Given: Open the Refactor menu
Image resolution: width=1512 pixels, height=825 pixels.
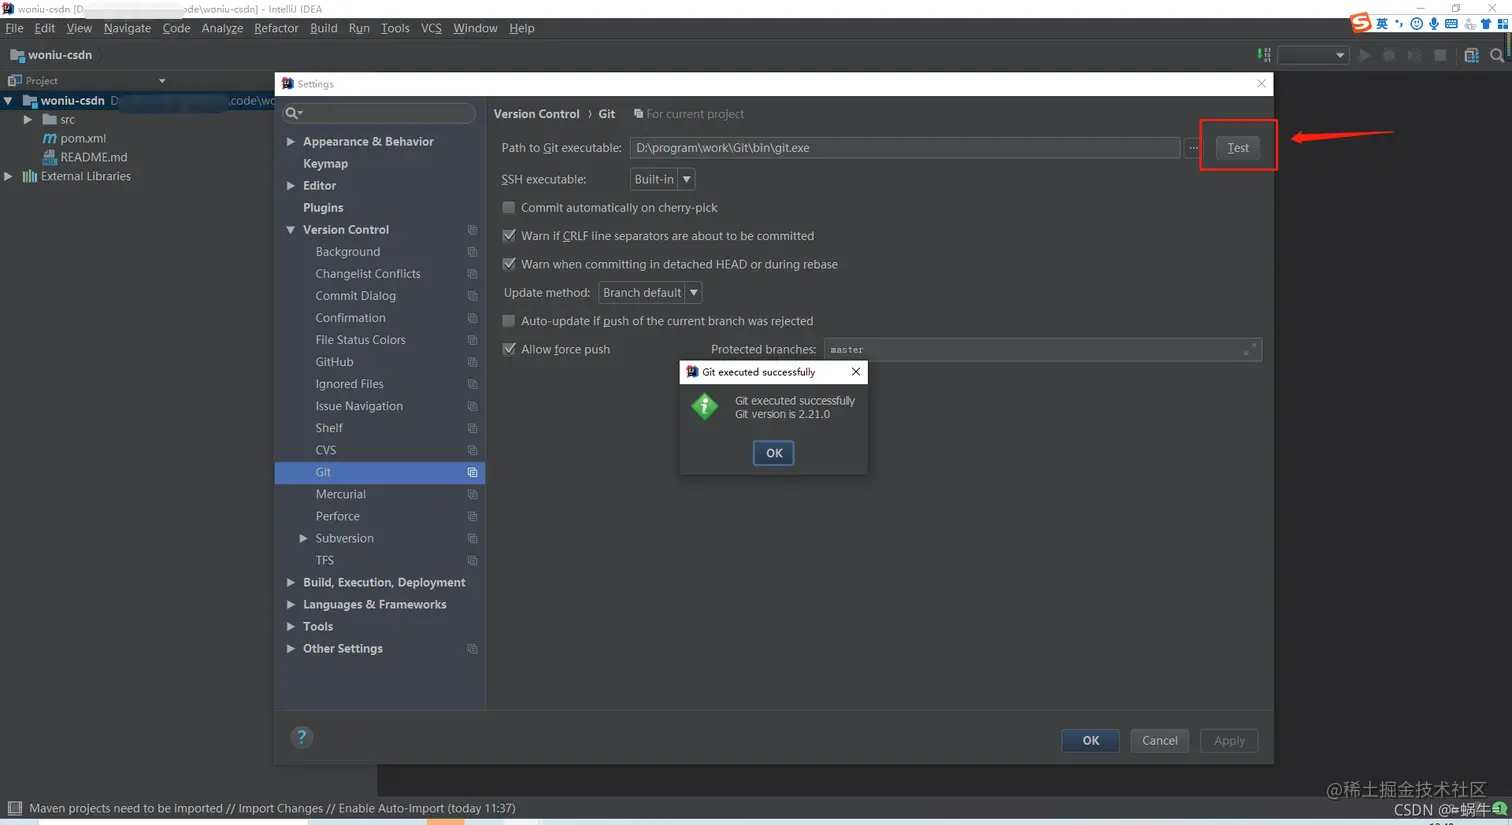Looking at the screenshot, I should click(x=276, y=28).
